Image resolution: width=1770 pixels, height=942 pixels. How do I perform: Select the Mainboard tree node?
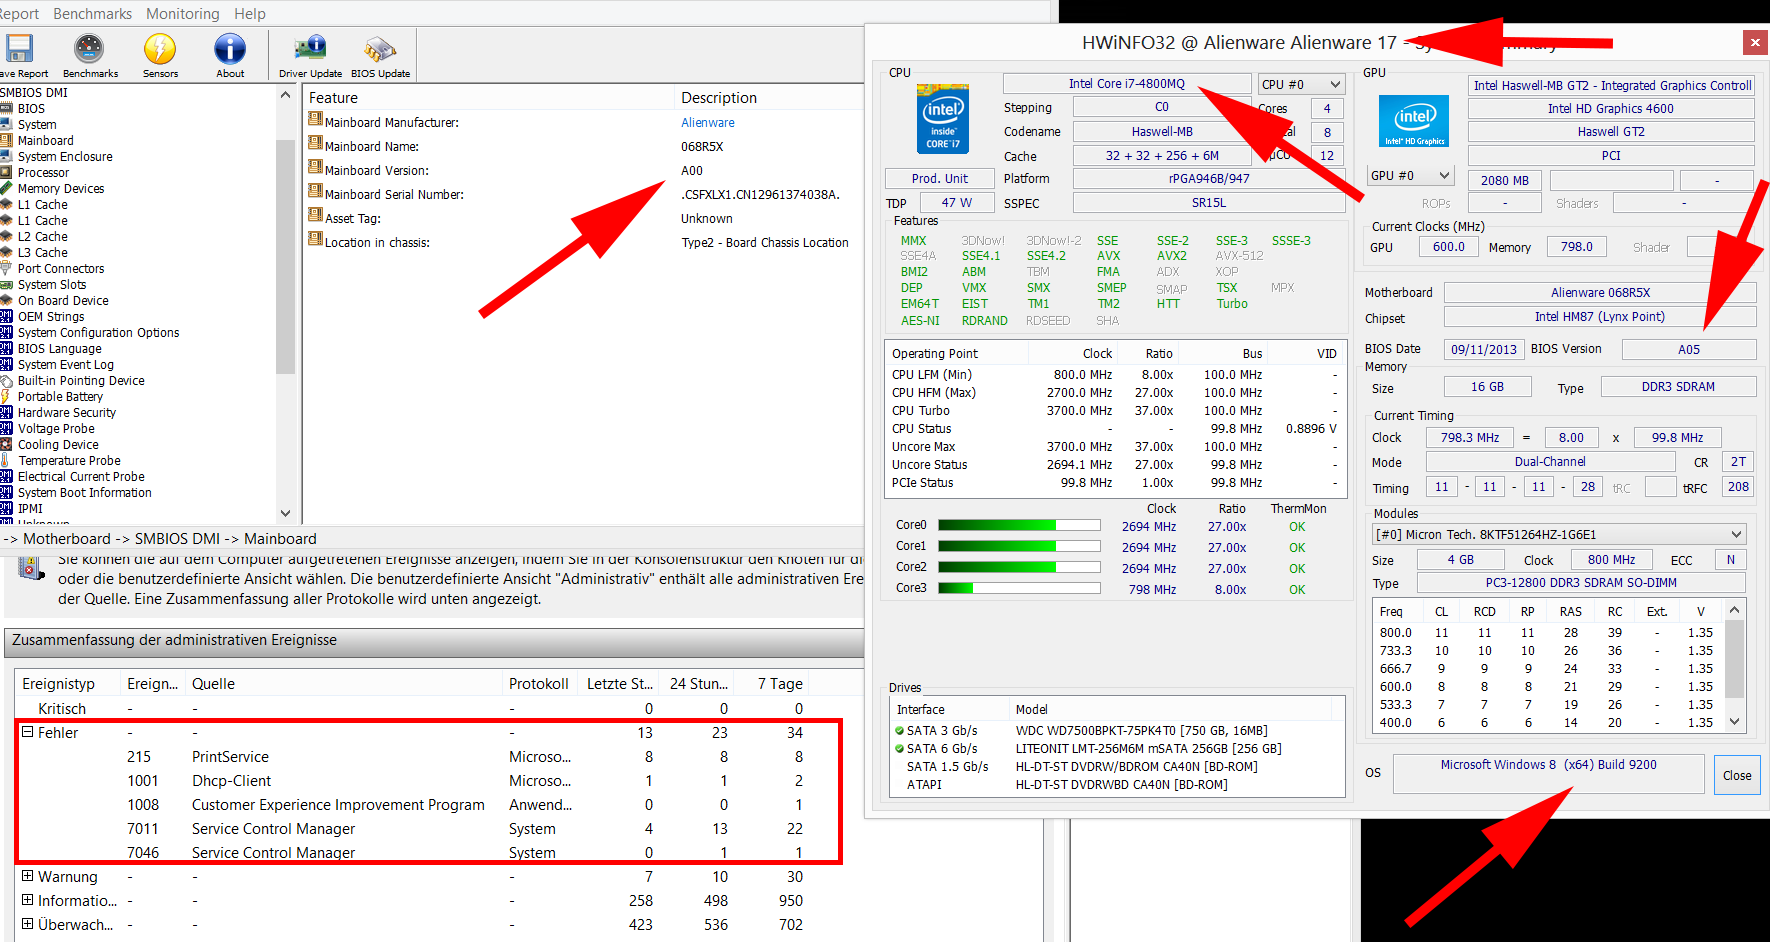point(45,141)
